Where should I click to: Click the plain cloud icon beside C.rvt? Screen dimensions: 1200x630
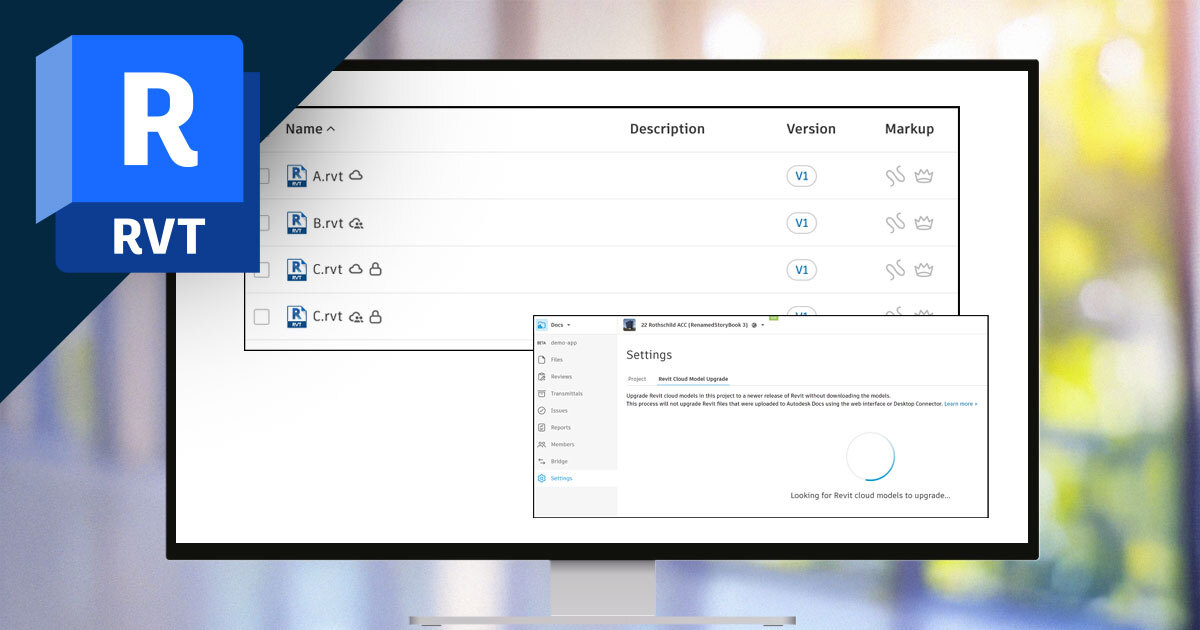356,269
